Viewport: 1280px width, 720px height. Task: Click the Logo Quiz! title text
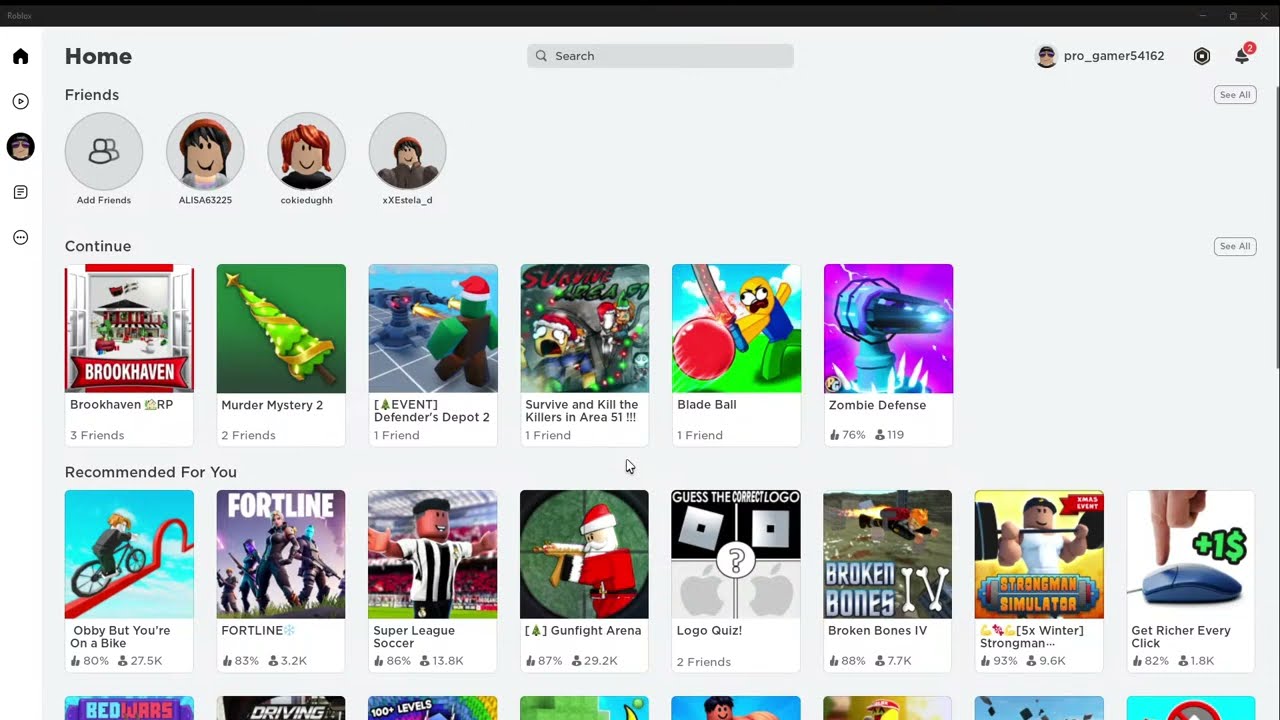(x=709, y=631)
